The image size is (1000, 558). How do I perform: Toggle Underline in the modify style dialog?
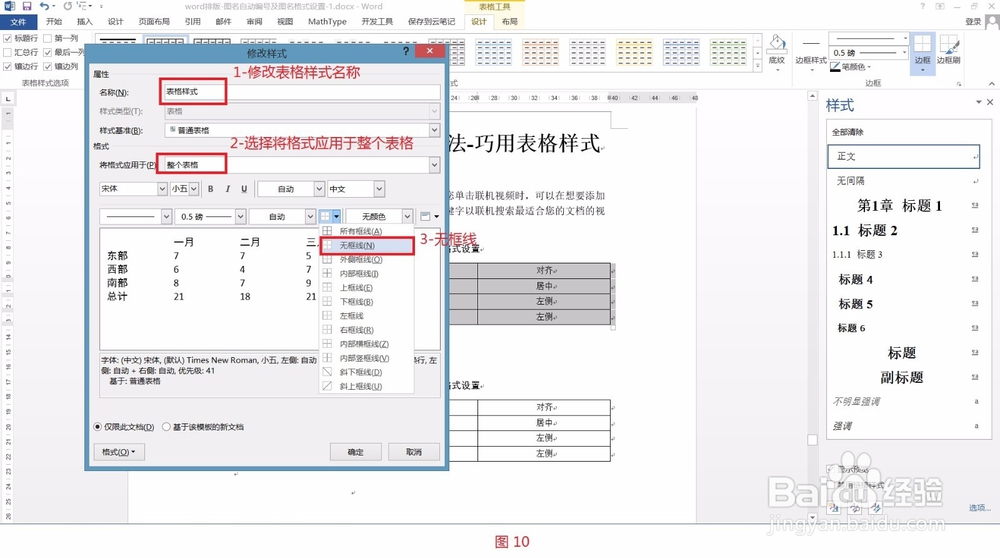(244, 189)
